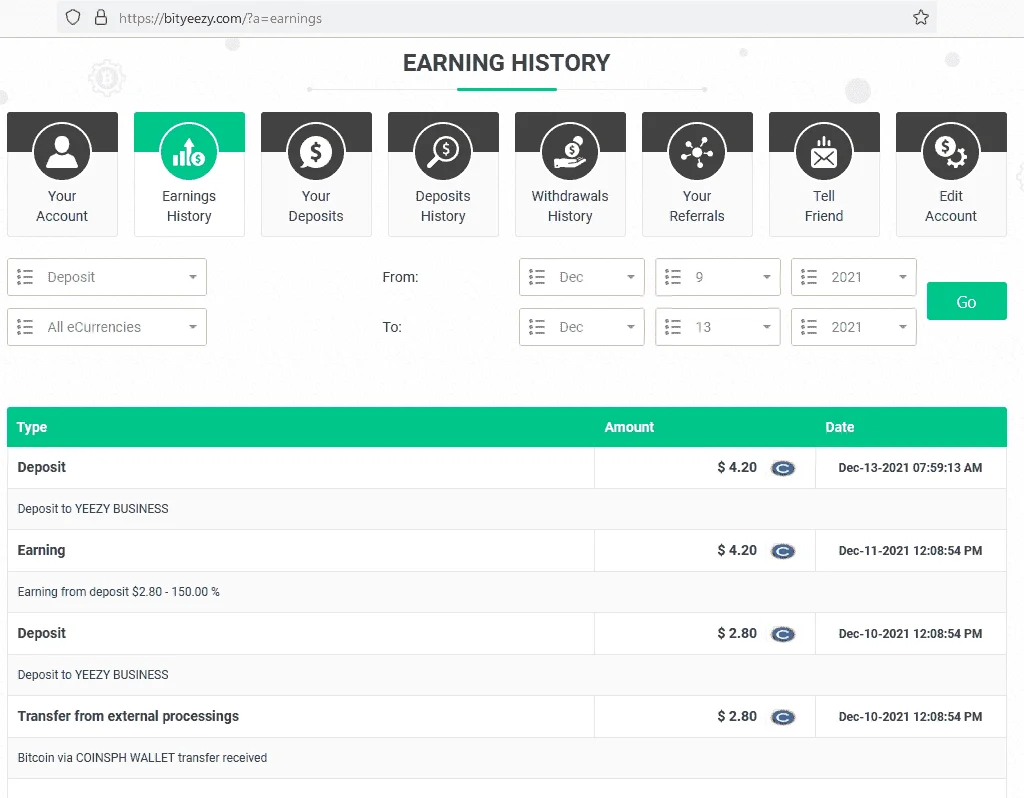Switch to Deposits History tab label
1024x798 pixels.
[x=443, y=206]
